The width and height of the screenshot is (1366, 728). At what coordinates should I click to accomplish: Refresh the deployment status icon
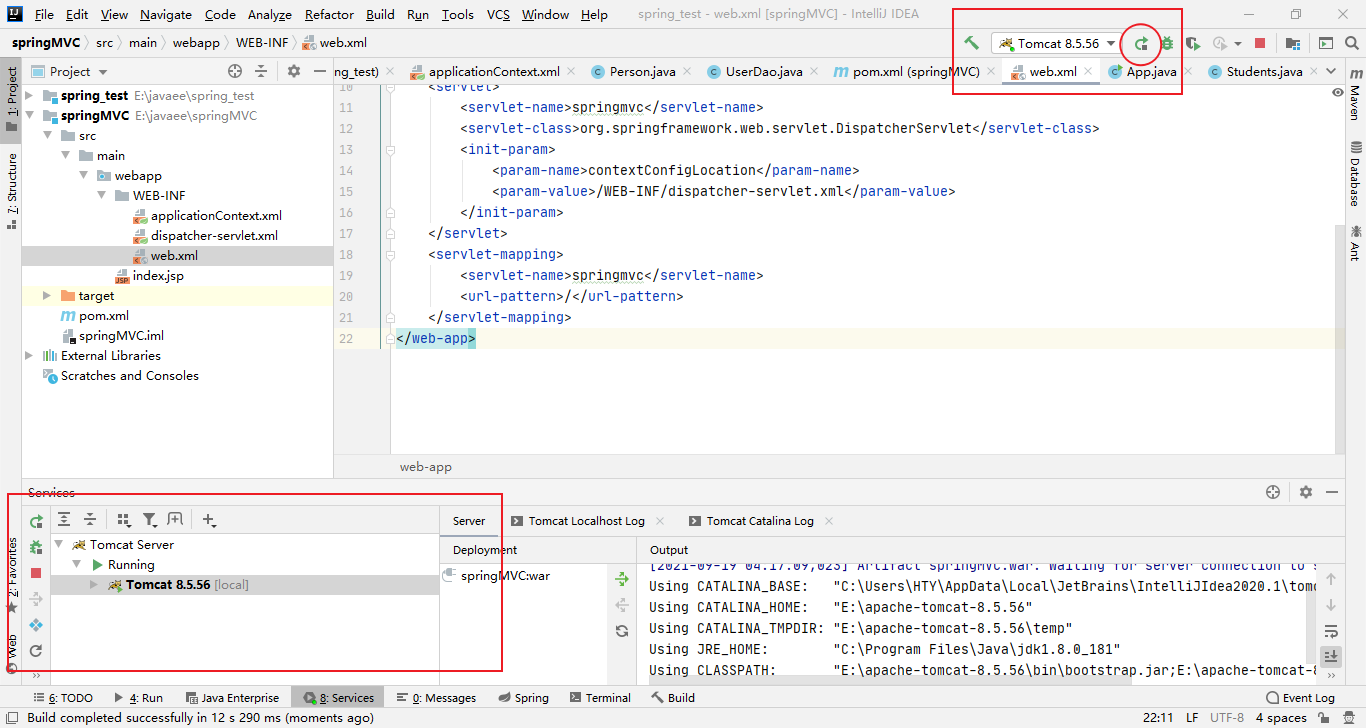pyautogui.click(x=622, y=631)
